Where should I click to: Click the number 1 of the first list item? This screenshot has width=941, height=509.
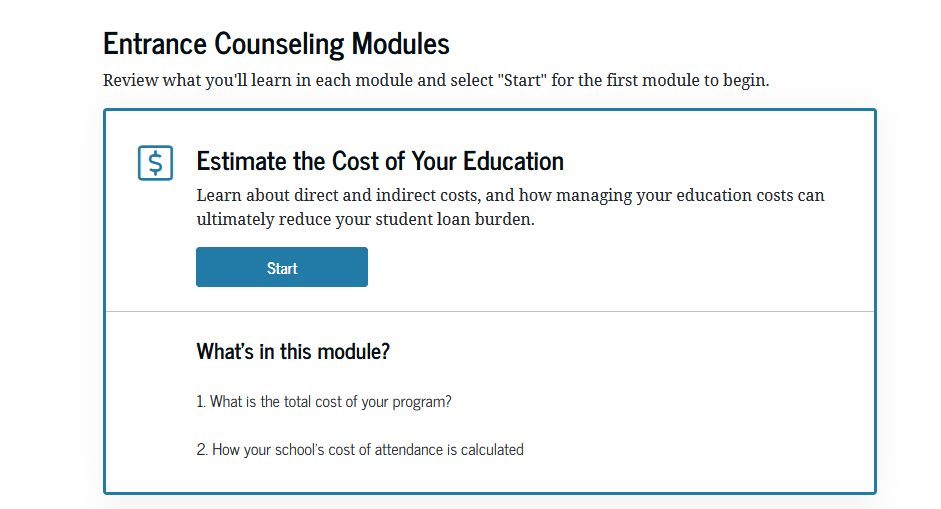200,402
